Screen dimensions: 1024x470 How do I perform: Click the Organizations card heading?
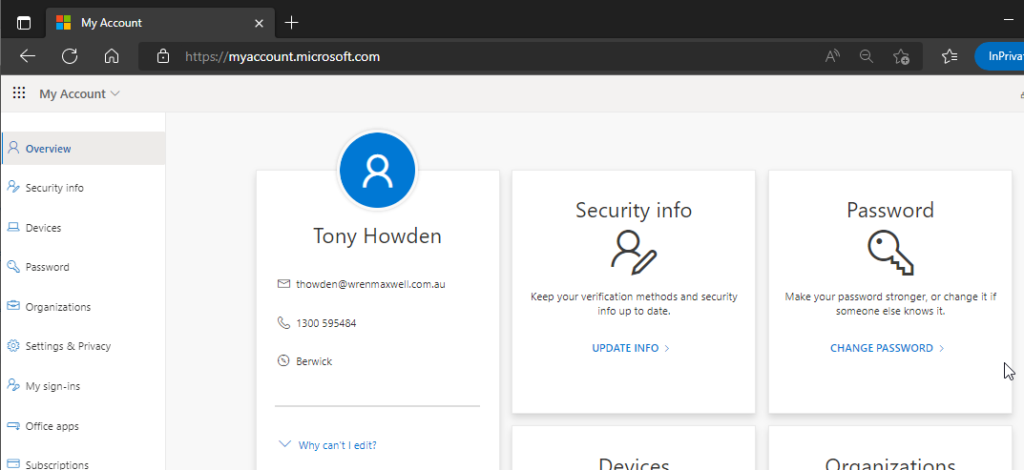[890, 463]
